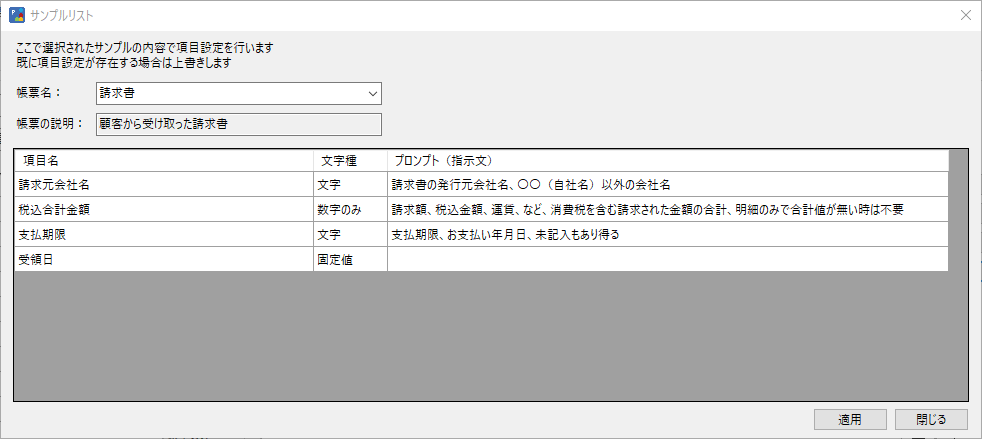Select the 受領日 item name cell
The height and width of the screenshot is (439, 982).
click(164, 260)
